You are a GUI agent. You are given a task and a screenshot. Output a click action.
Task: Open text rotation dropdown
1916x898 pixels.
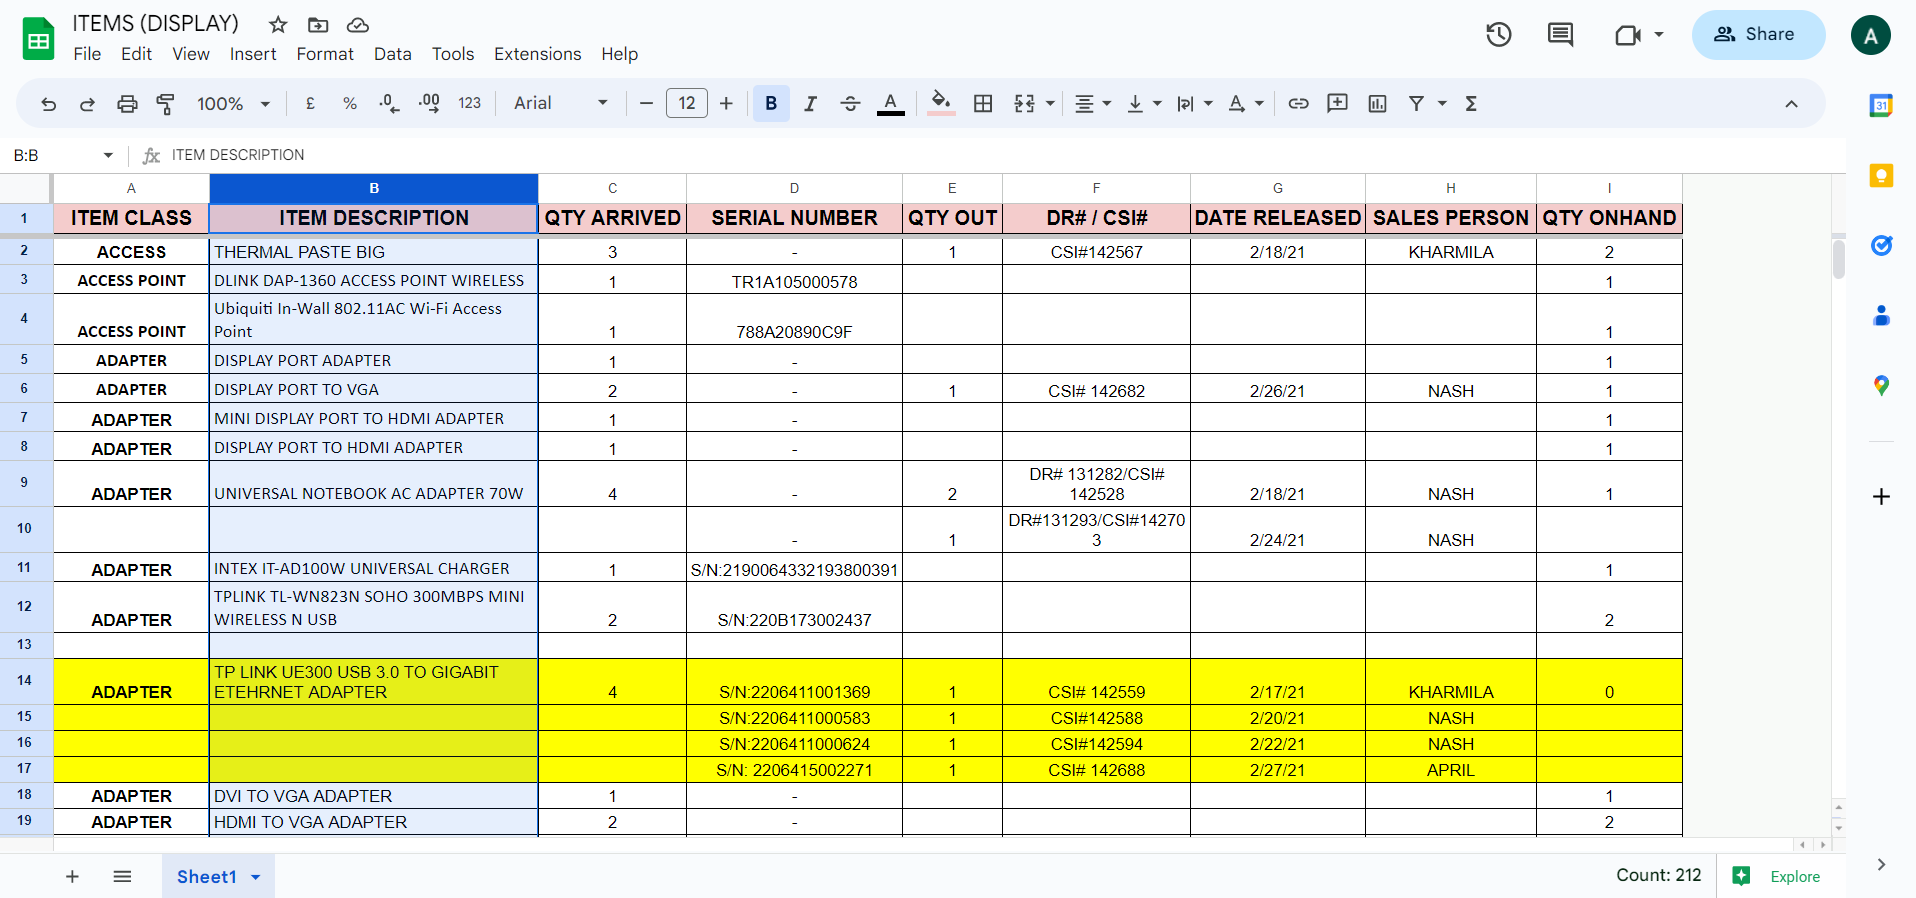click(x=1245, y=103)
